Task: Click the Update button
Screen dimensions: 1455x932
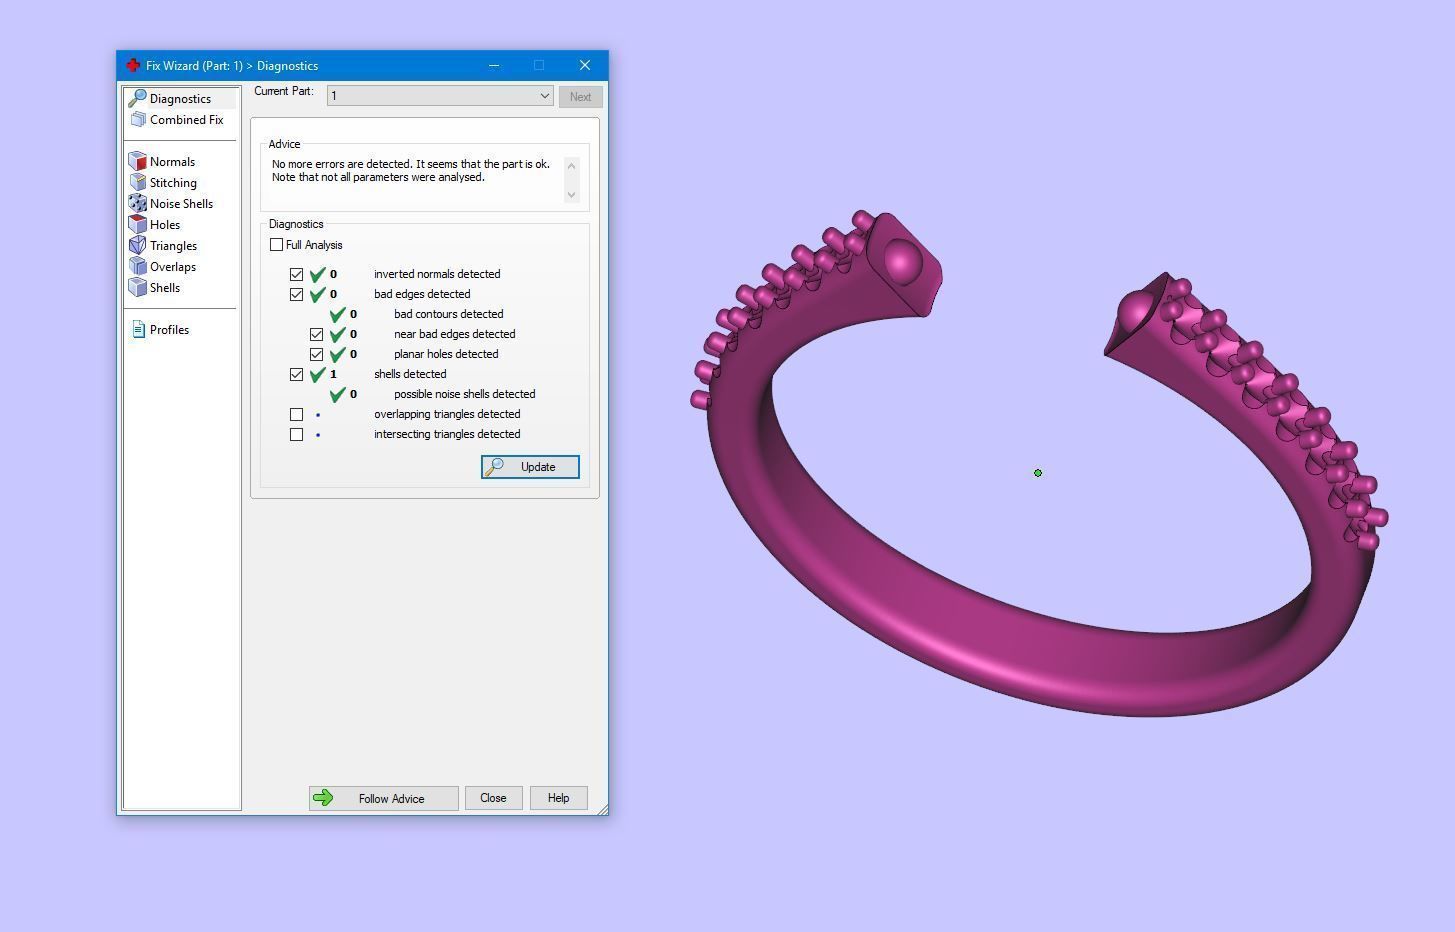Action: click(x=530, y=467)
